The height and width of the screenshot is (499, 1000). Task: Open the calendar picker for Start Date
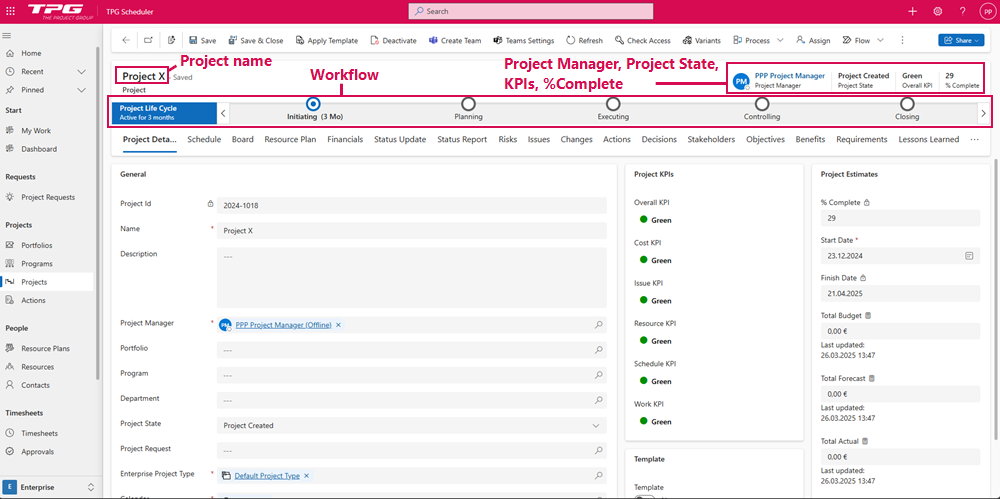point(969,256)
